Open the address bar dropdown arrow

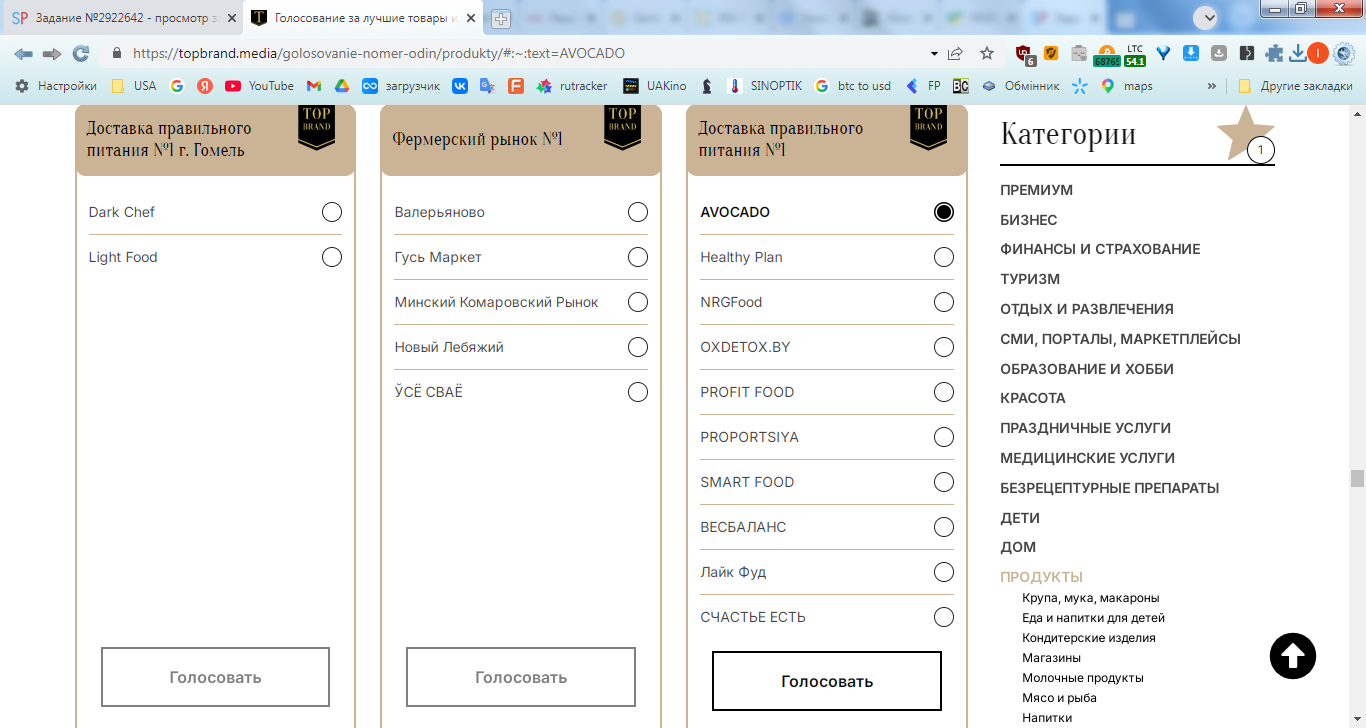(x=934, y=54)
